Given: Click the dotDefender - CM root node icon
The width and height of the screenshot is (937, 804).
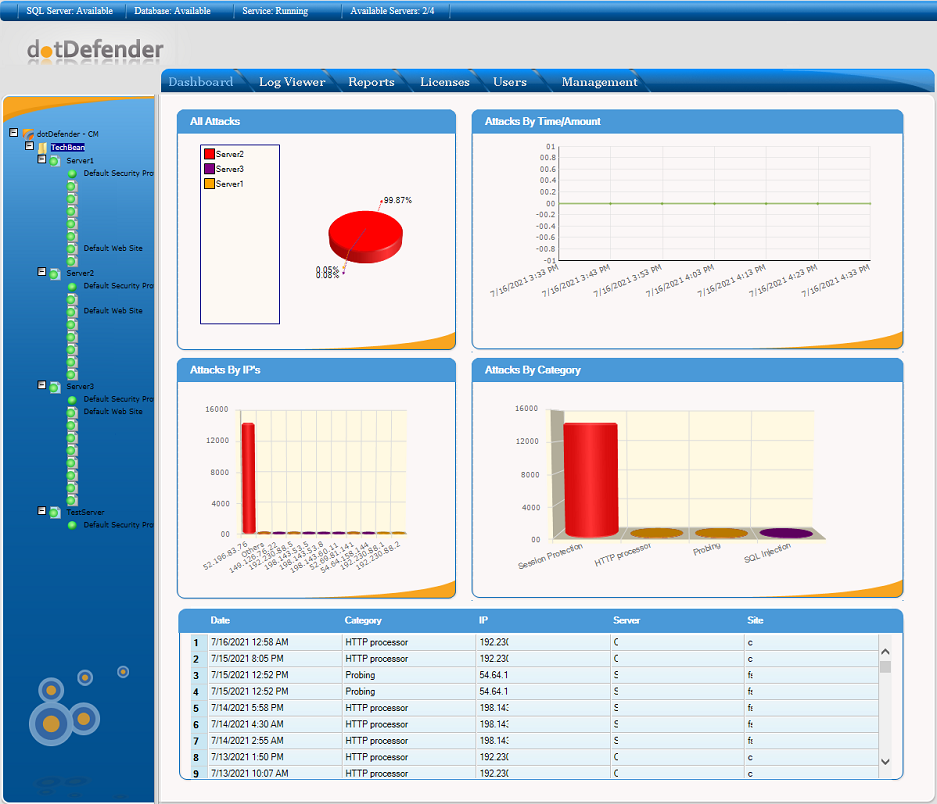Looking at the screenshot, I should [x=28, y=134].
